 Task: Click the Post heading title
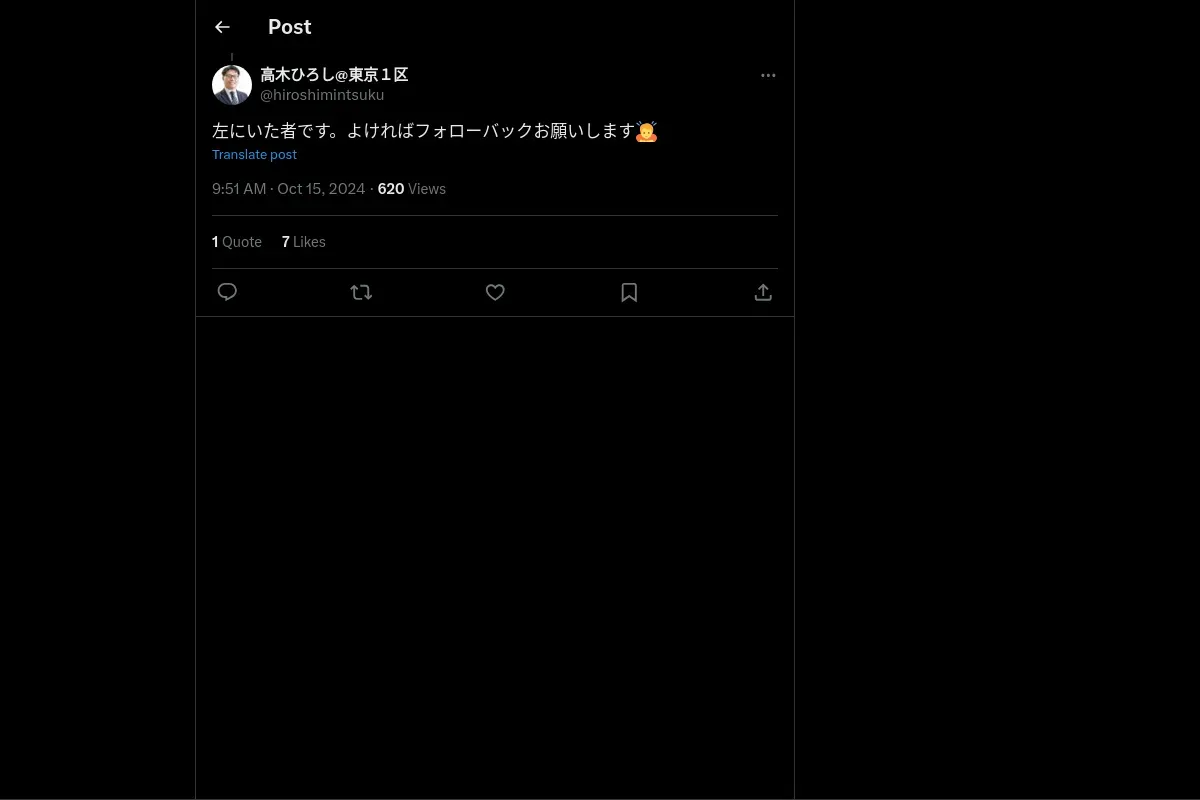290,27
